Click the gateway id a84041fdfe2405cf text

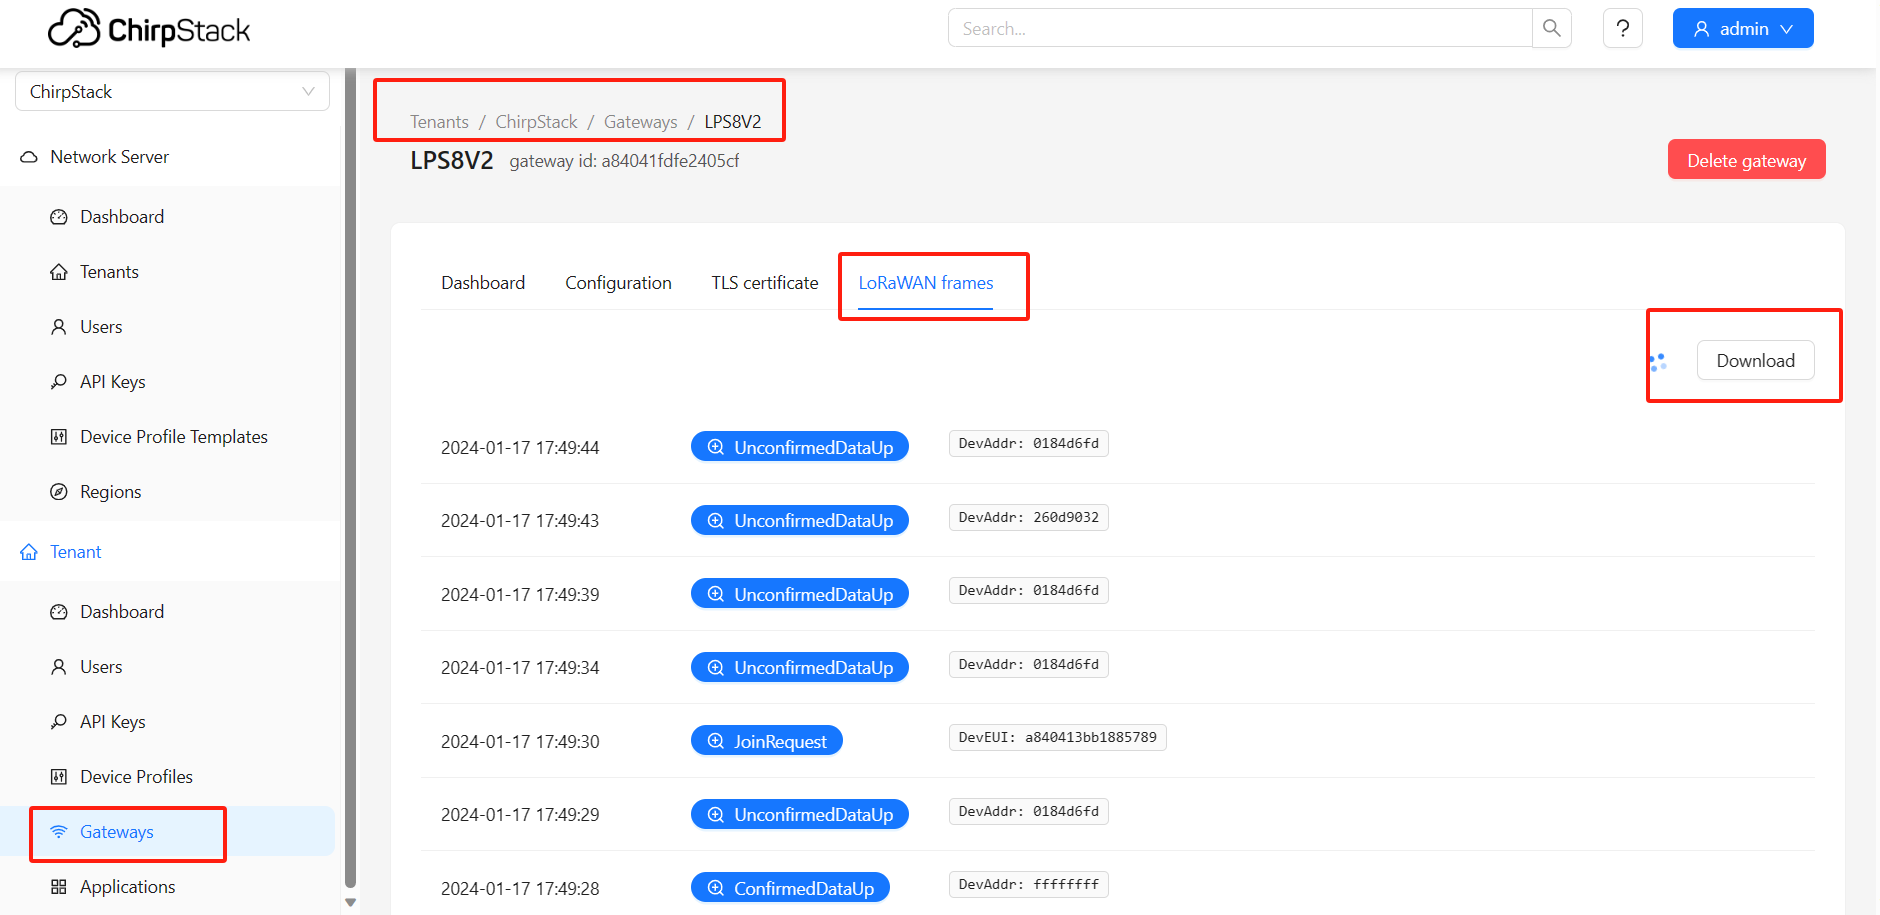pyautogui.click(x=624, y=161)
